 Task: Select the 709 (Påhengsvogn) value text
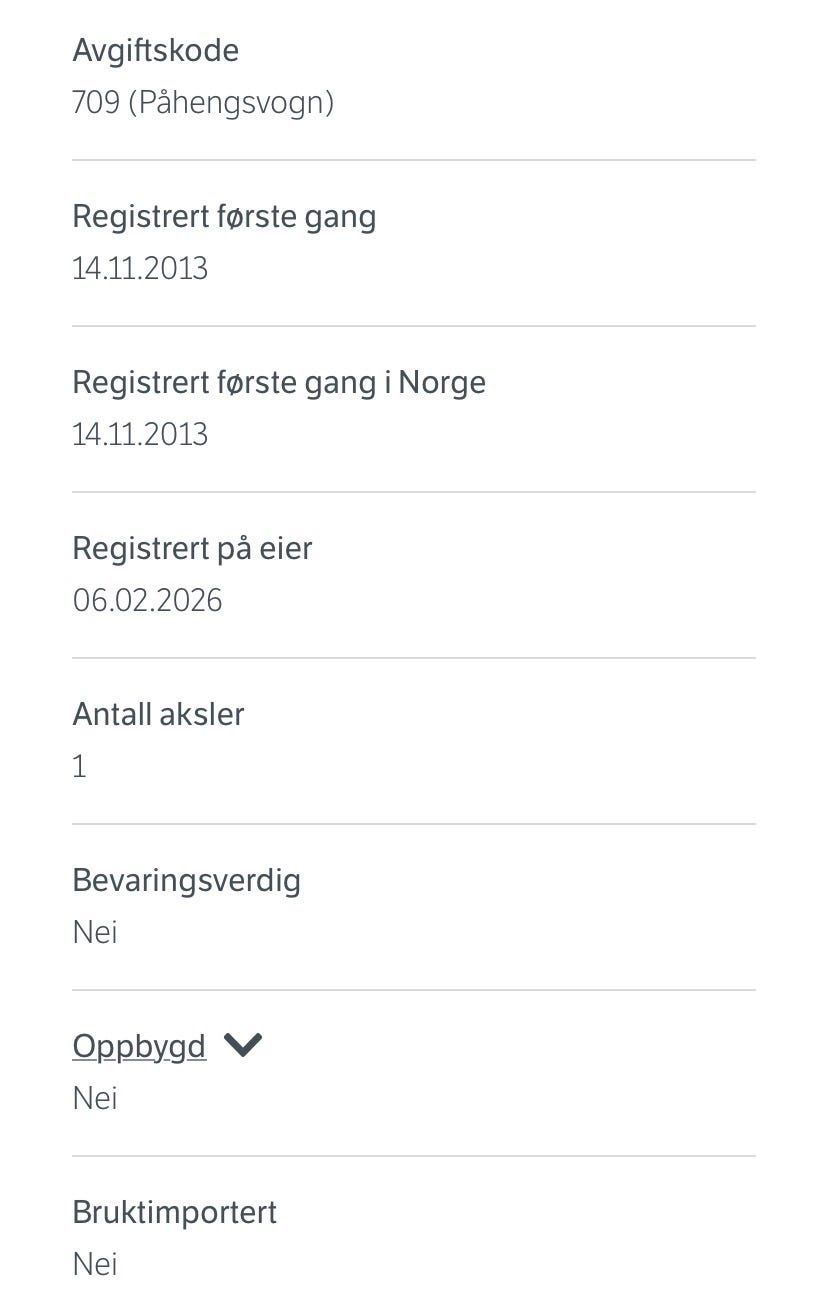(203, 102)
